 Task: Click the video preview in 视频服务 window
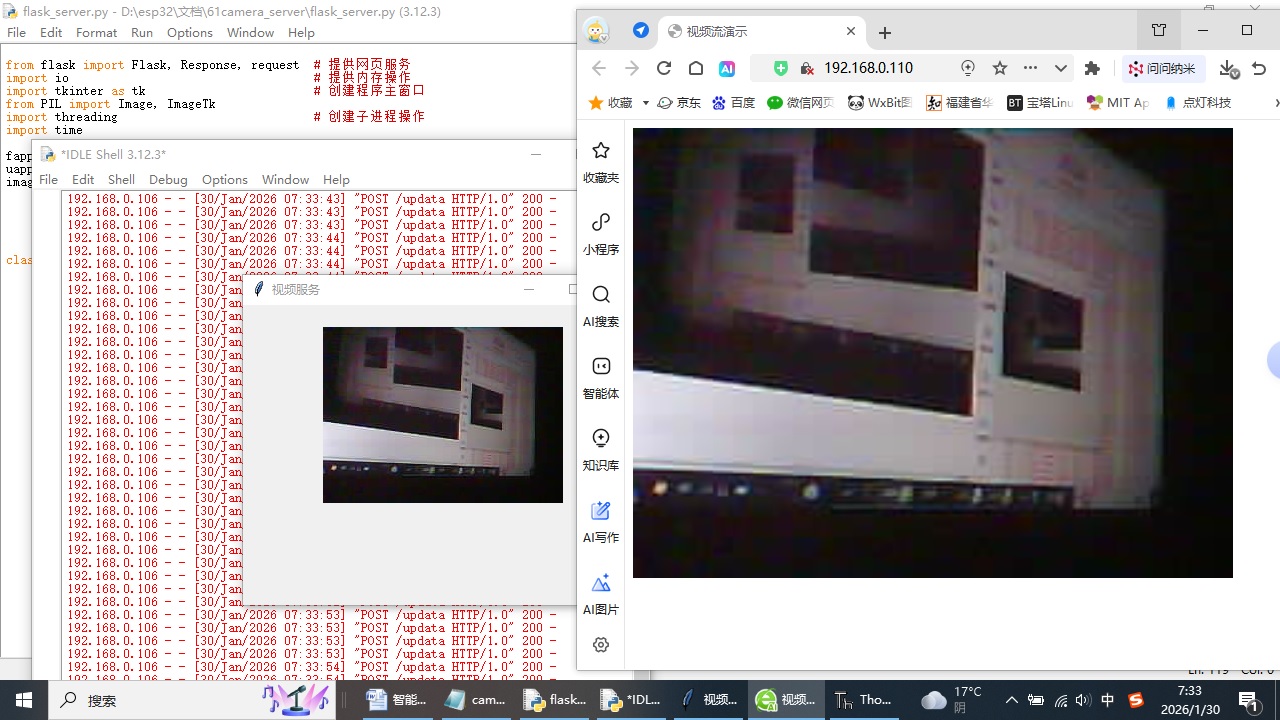click(x=443, y=415)
